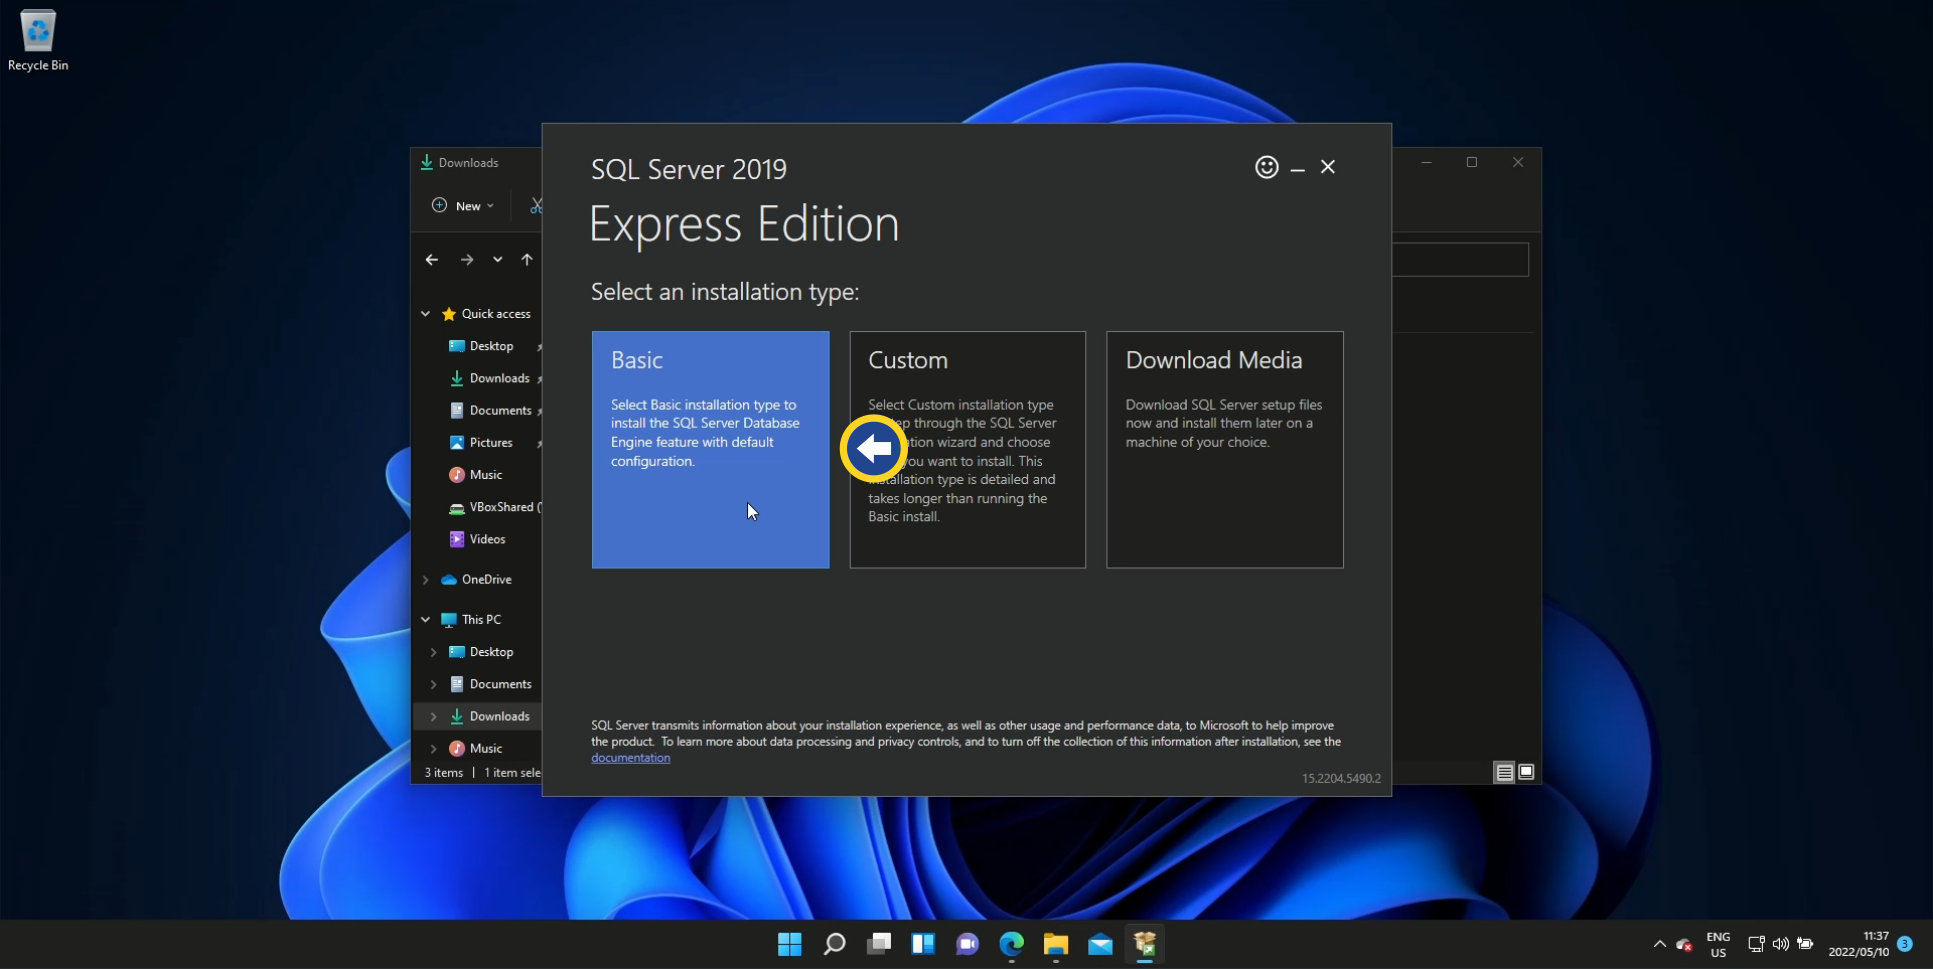Open Documents under Quick access

coord(500,410)
